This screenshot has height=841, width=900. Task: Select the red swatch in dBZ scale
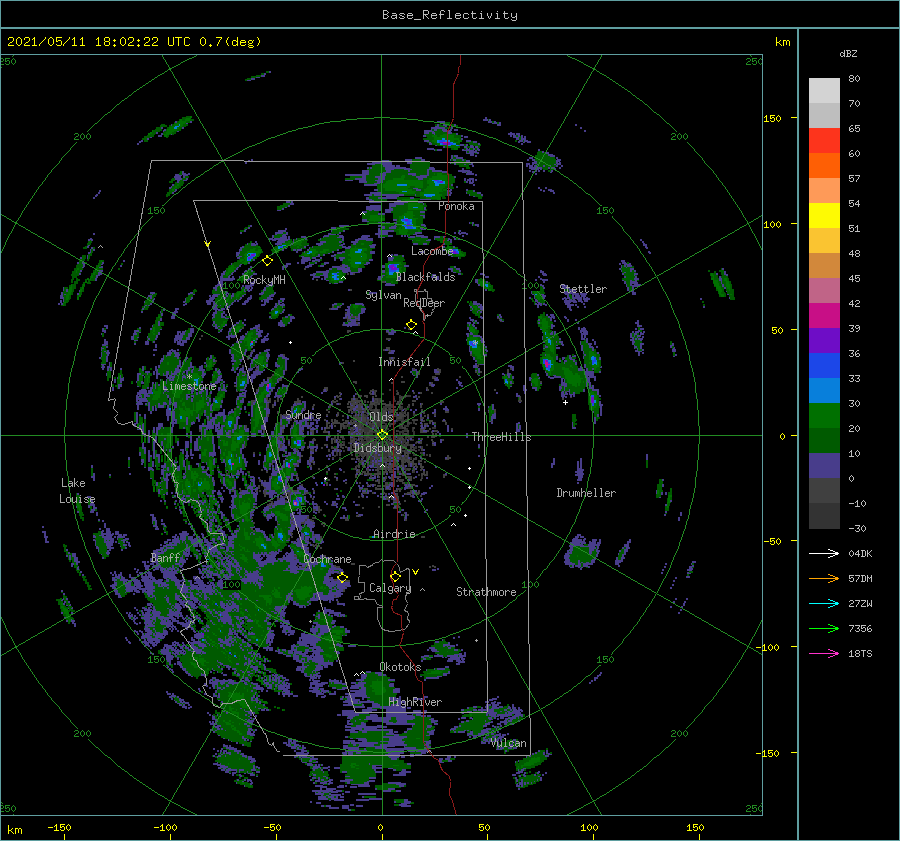click(x=824, y=141)
